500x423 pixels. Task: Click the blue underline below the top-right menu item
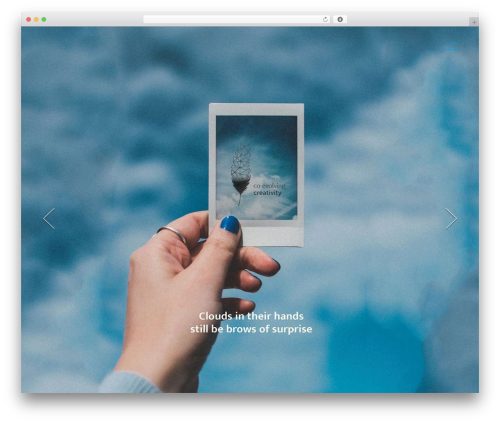tap(452, 49)
